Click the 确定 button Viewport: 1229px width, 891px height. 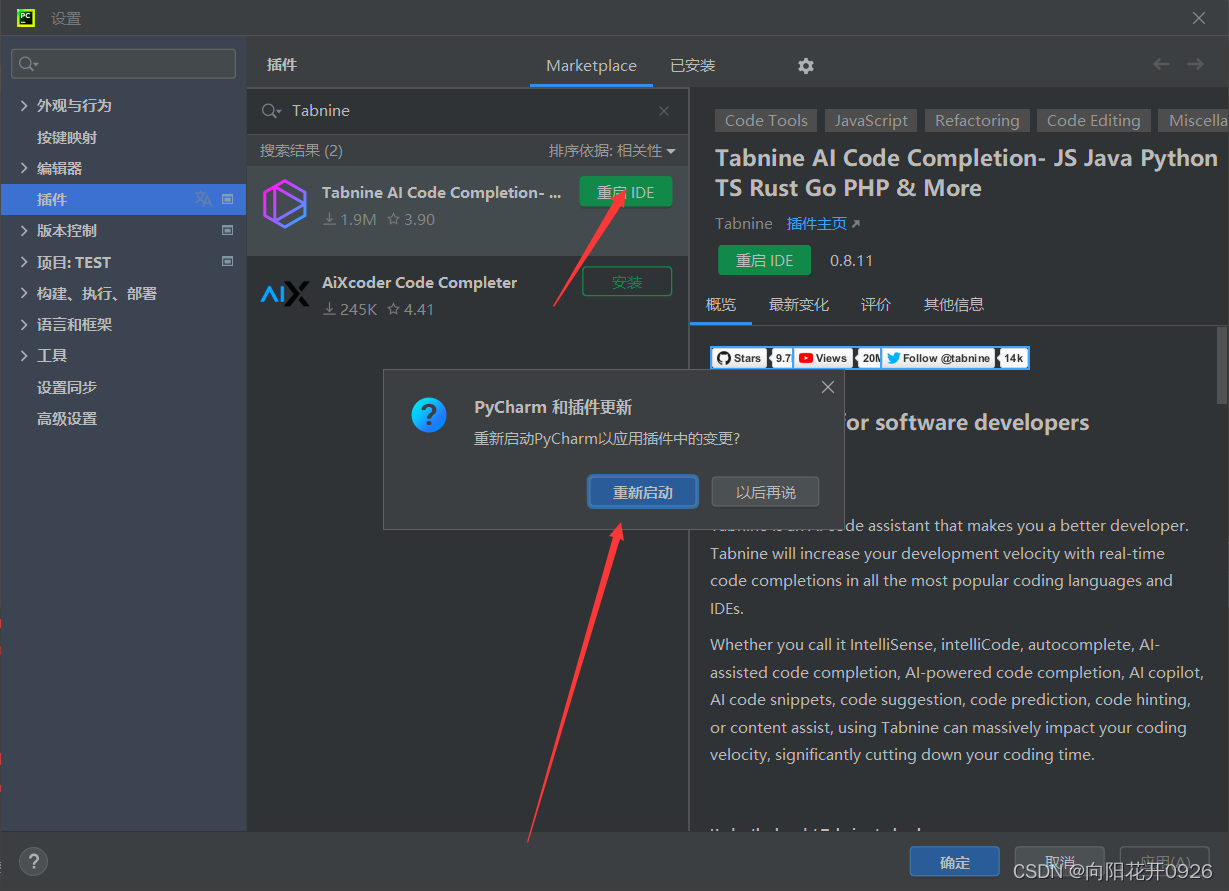955,862
